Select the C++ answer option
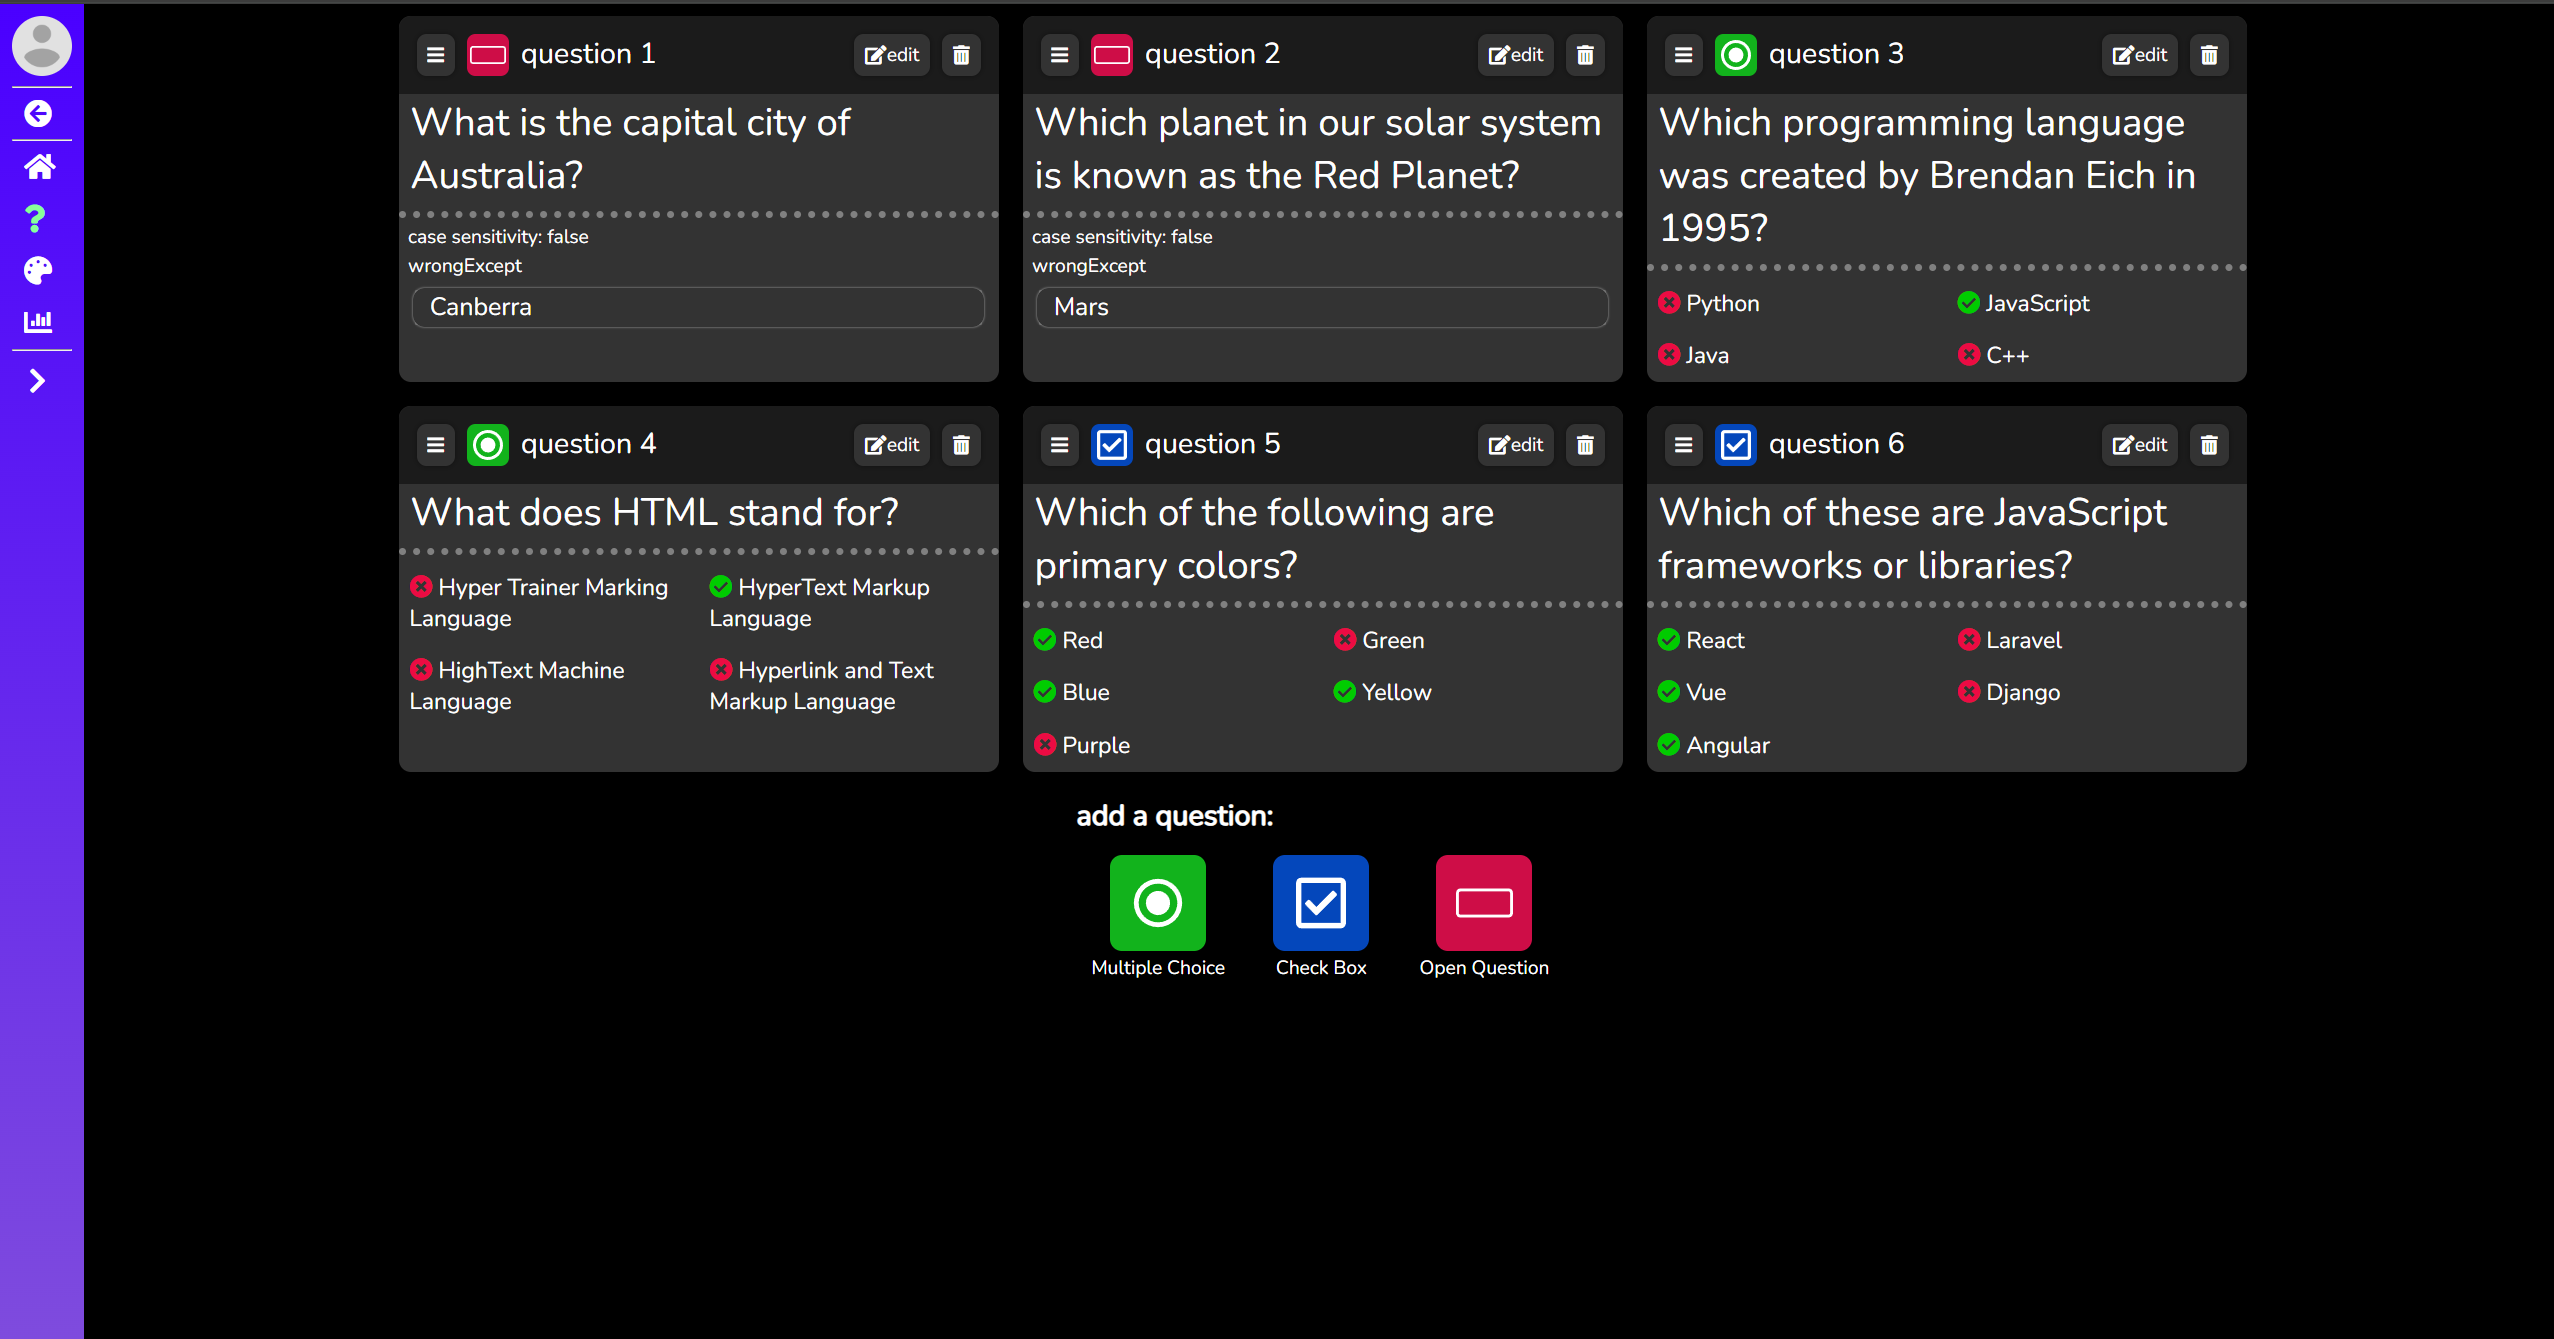 click(1993, 355)
